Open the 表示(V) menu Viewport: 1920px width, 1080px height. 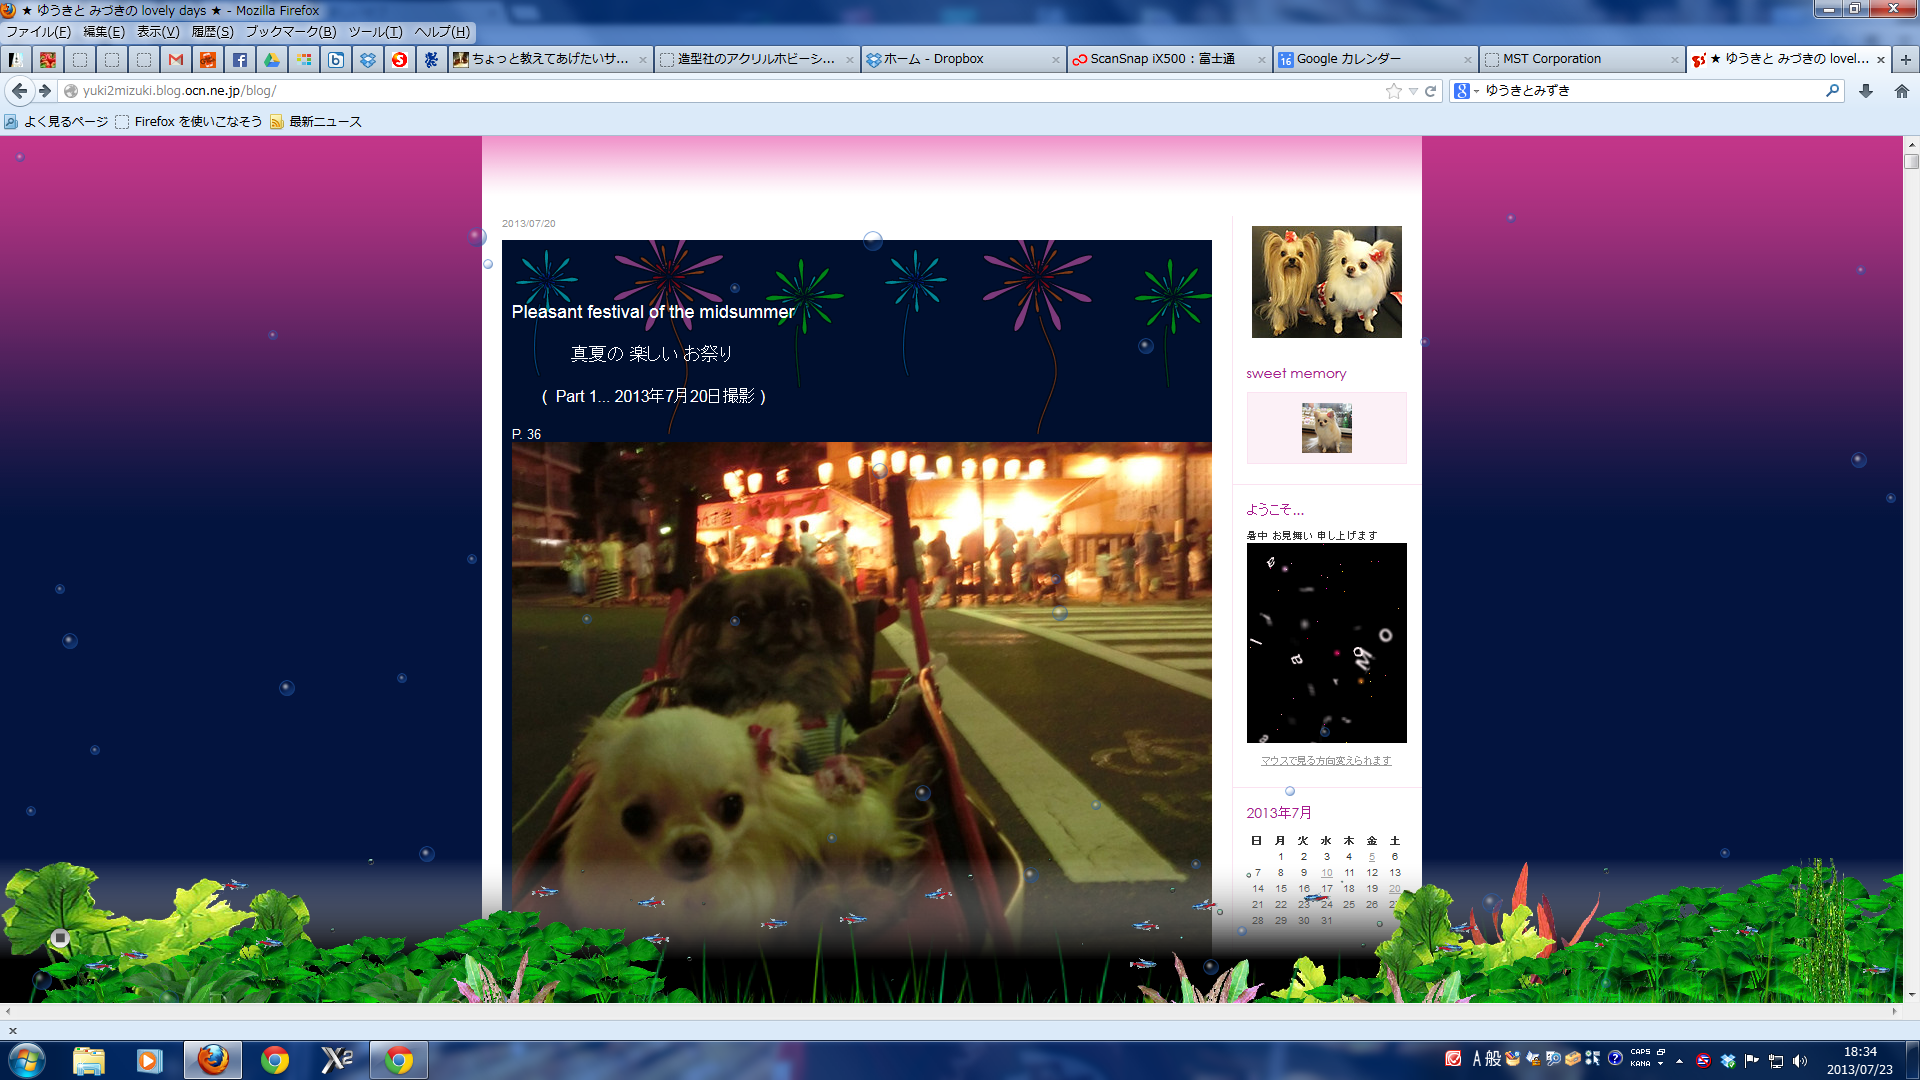click(x=158, y=32)
